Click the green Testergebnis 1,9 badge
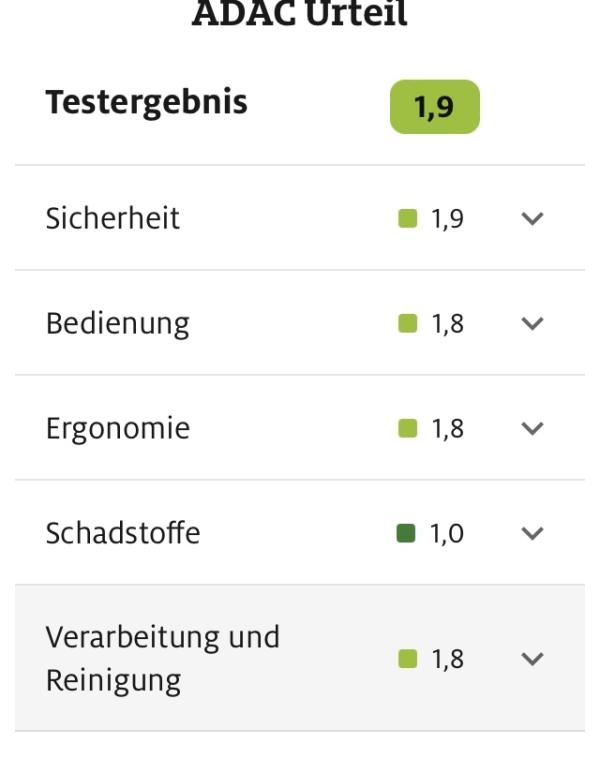600x757 pixels. [435, 107]
